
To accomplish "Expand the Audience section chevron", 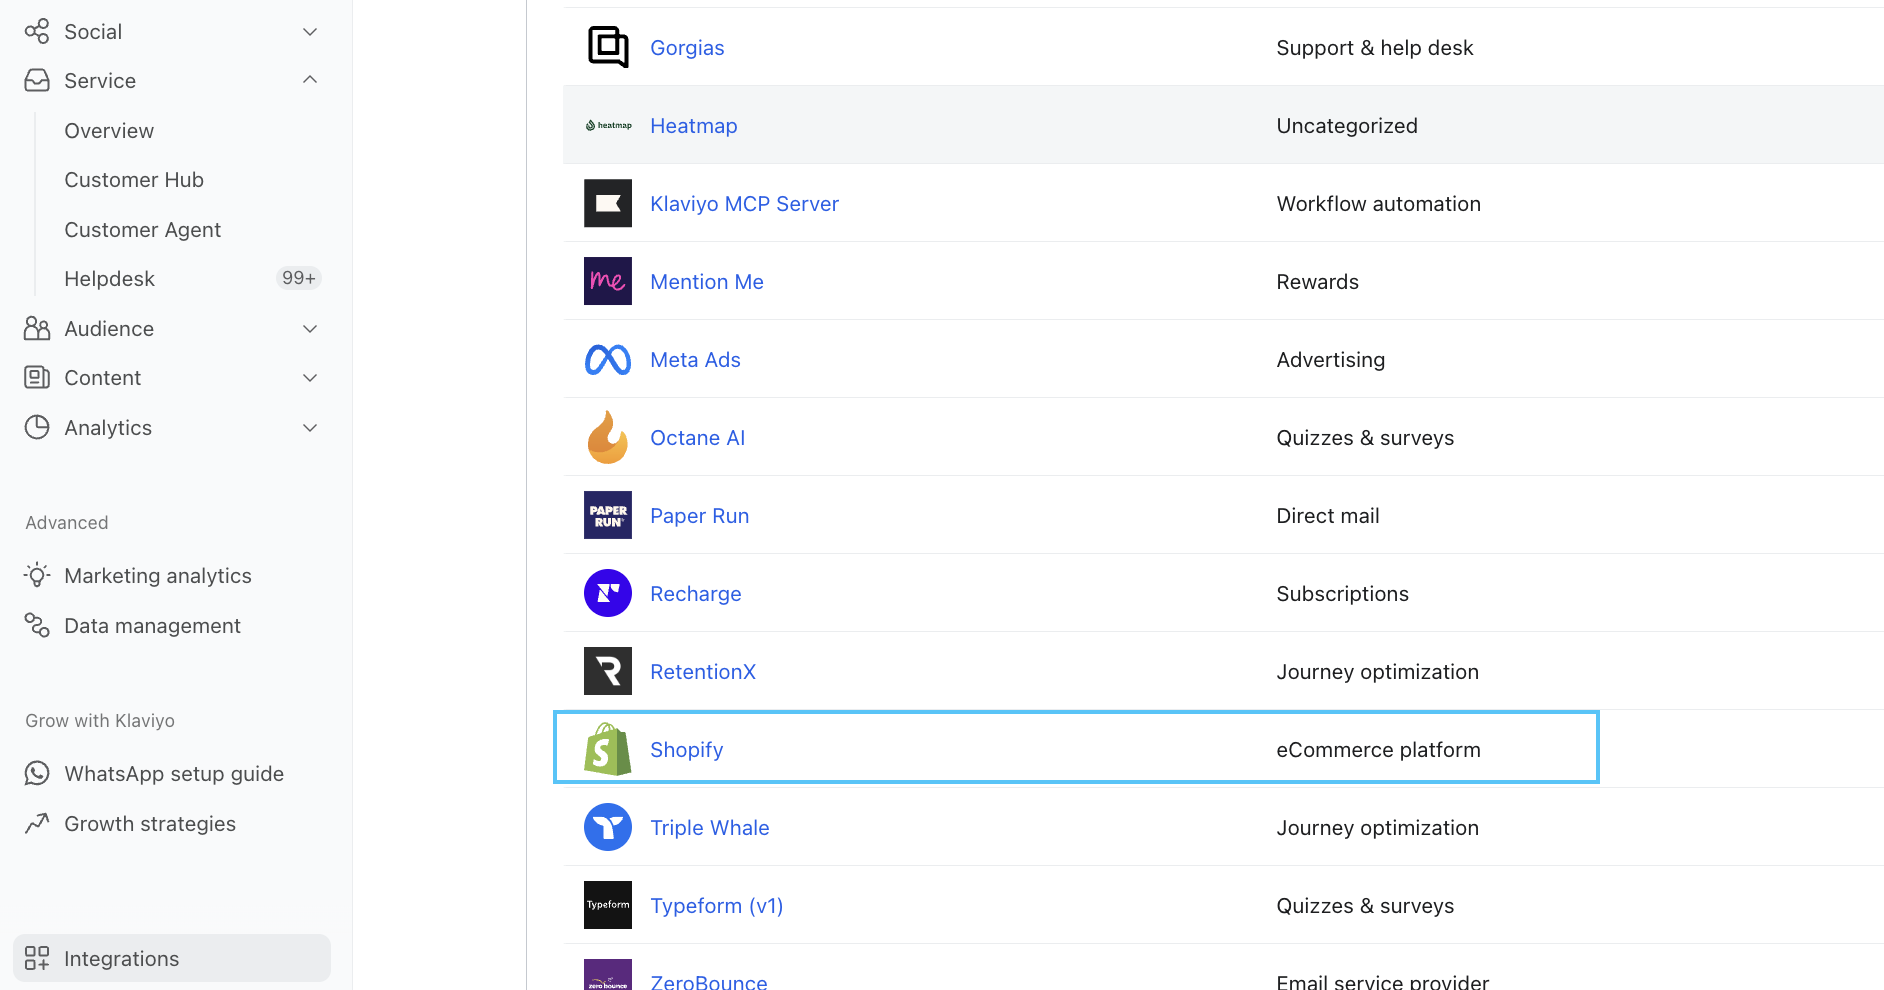I will (x=310, y=328).
